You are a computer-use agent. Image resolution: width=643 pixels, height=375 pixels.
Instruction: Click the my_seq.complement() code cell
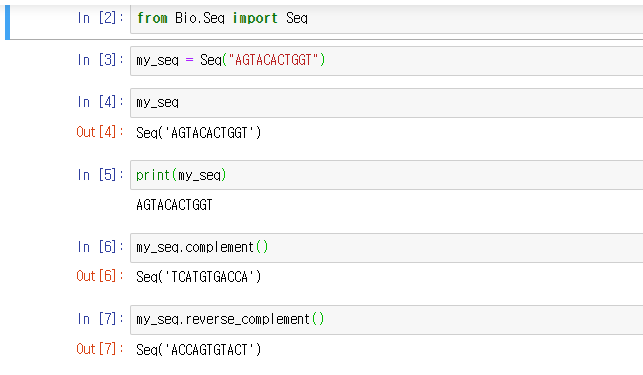[x=386, y=247]
